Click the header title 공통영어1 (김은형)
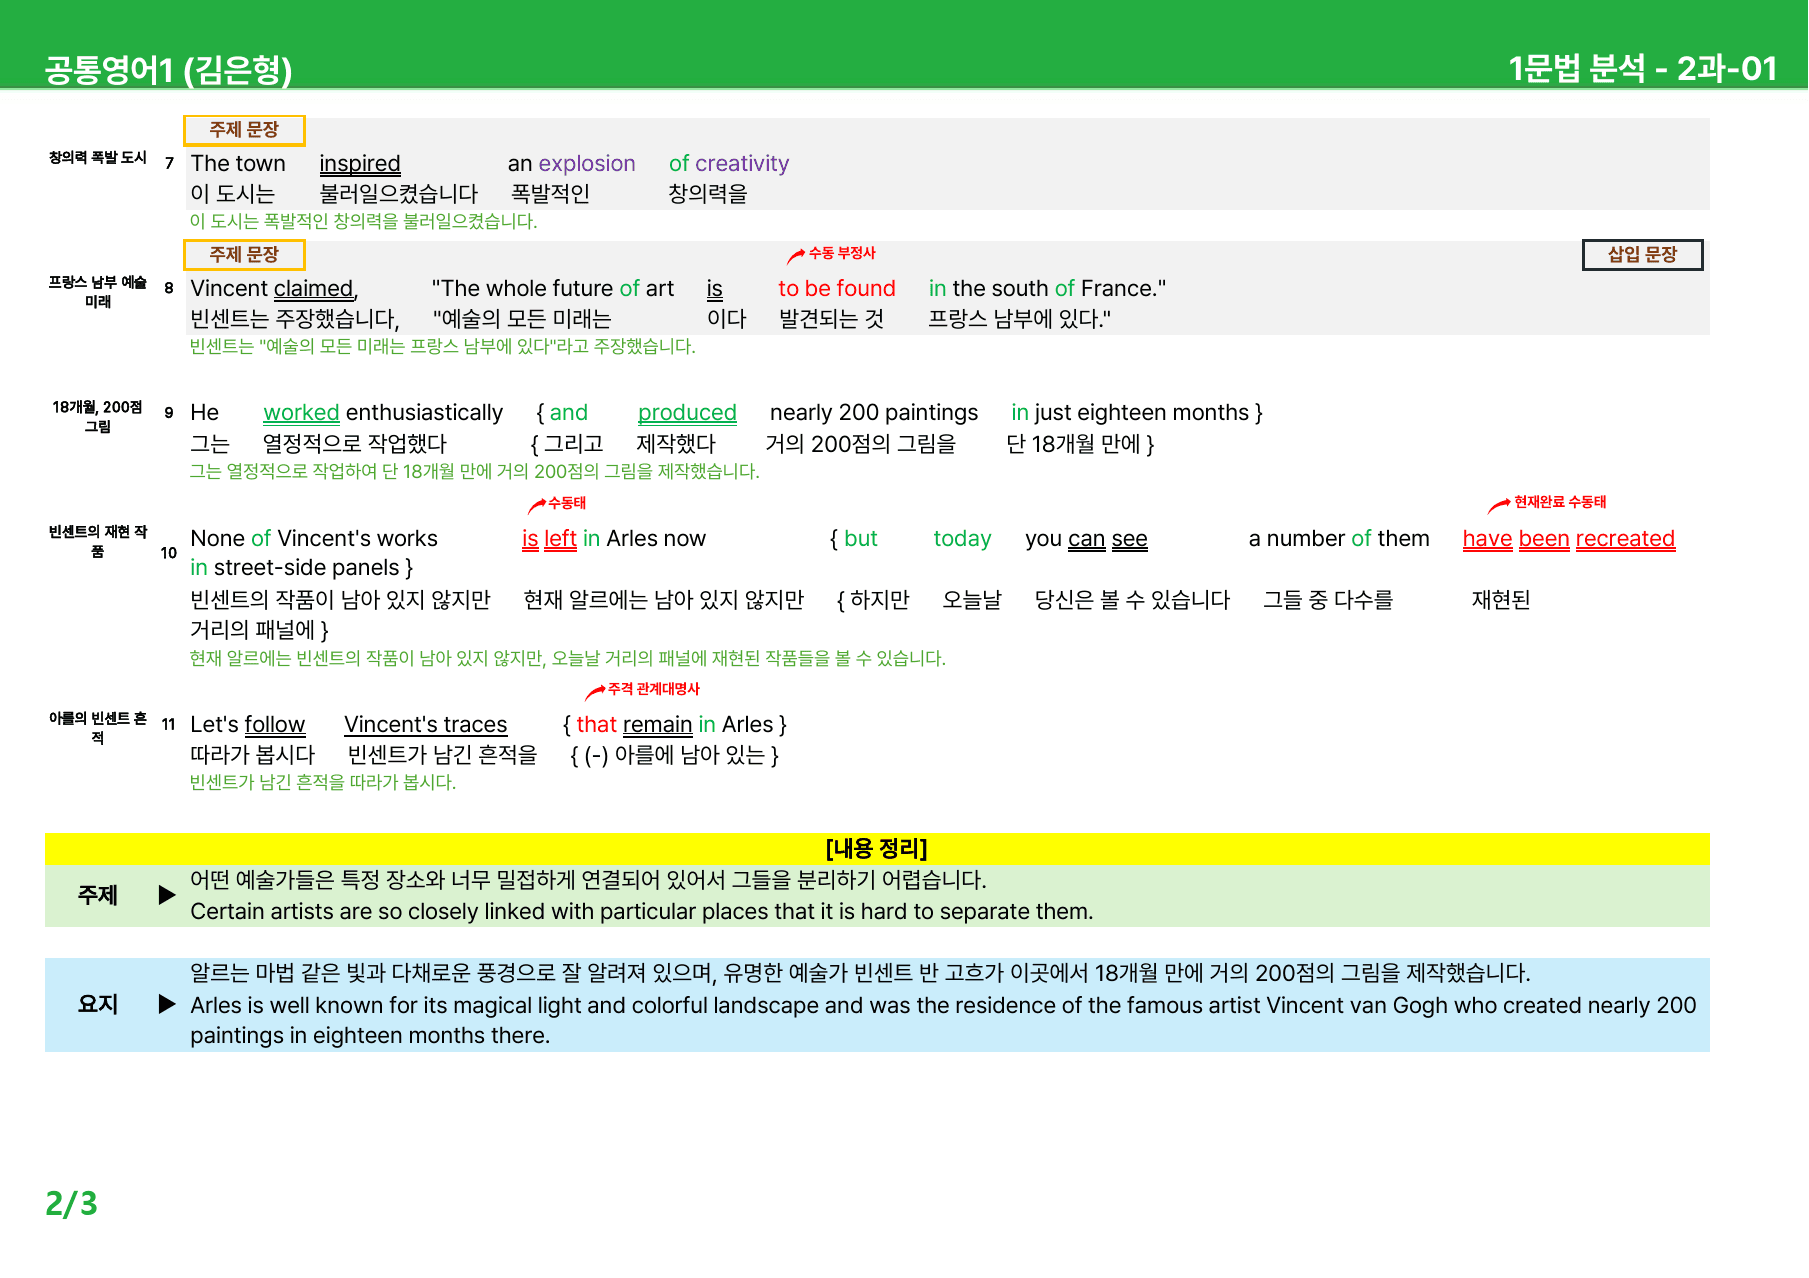Image resolution: width=1809 pixels, height=1278 pixels. [168, 69]
